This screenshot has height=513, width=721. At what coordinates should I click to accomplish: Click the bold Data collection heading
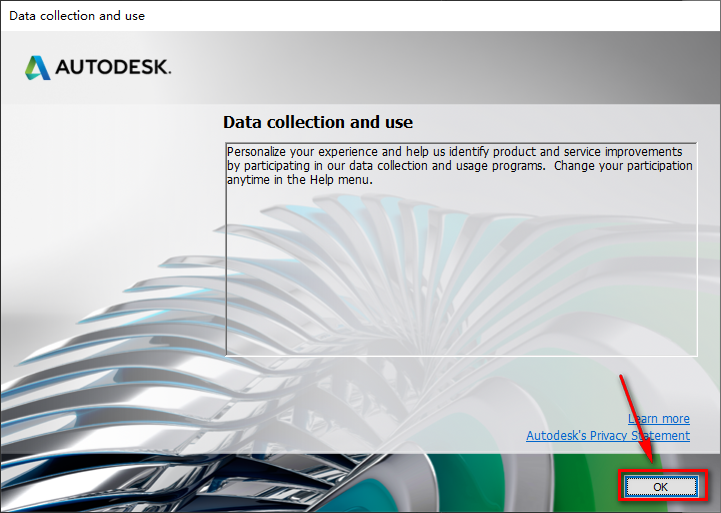tap(317, 122)
